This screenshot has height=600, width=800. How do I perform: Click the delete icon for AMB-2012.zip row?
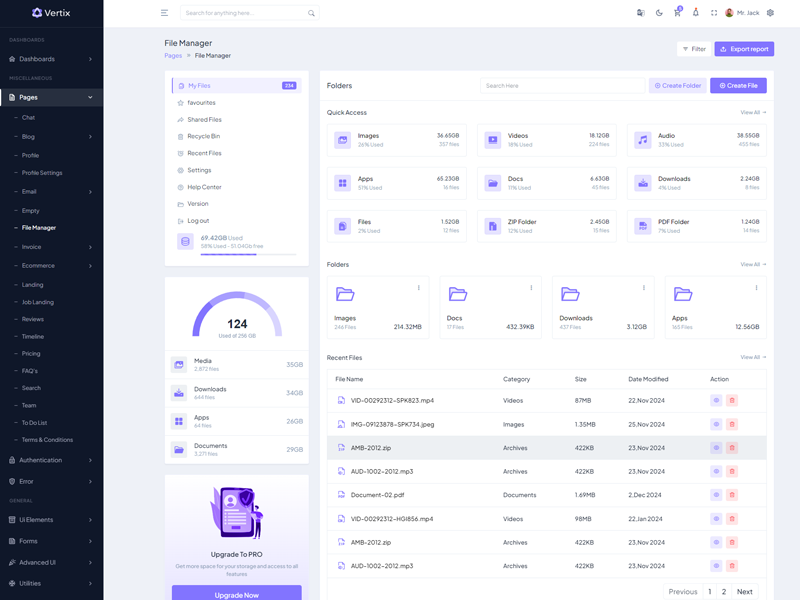point(732,448)
